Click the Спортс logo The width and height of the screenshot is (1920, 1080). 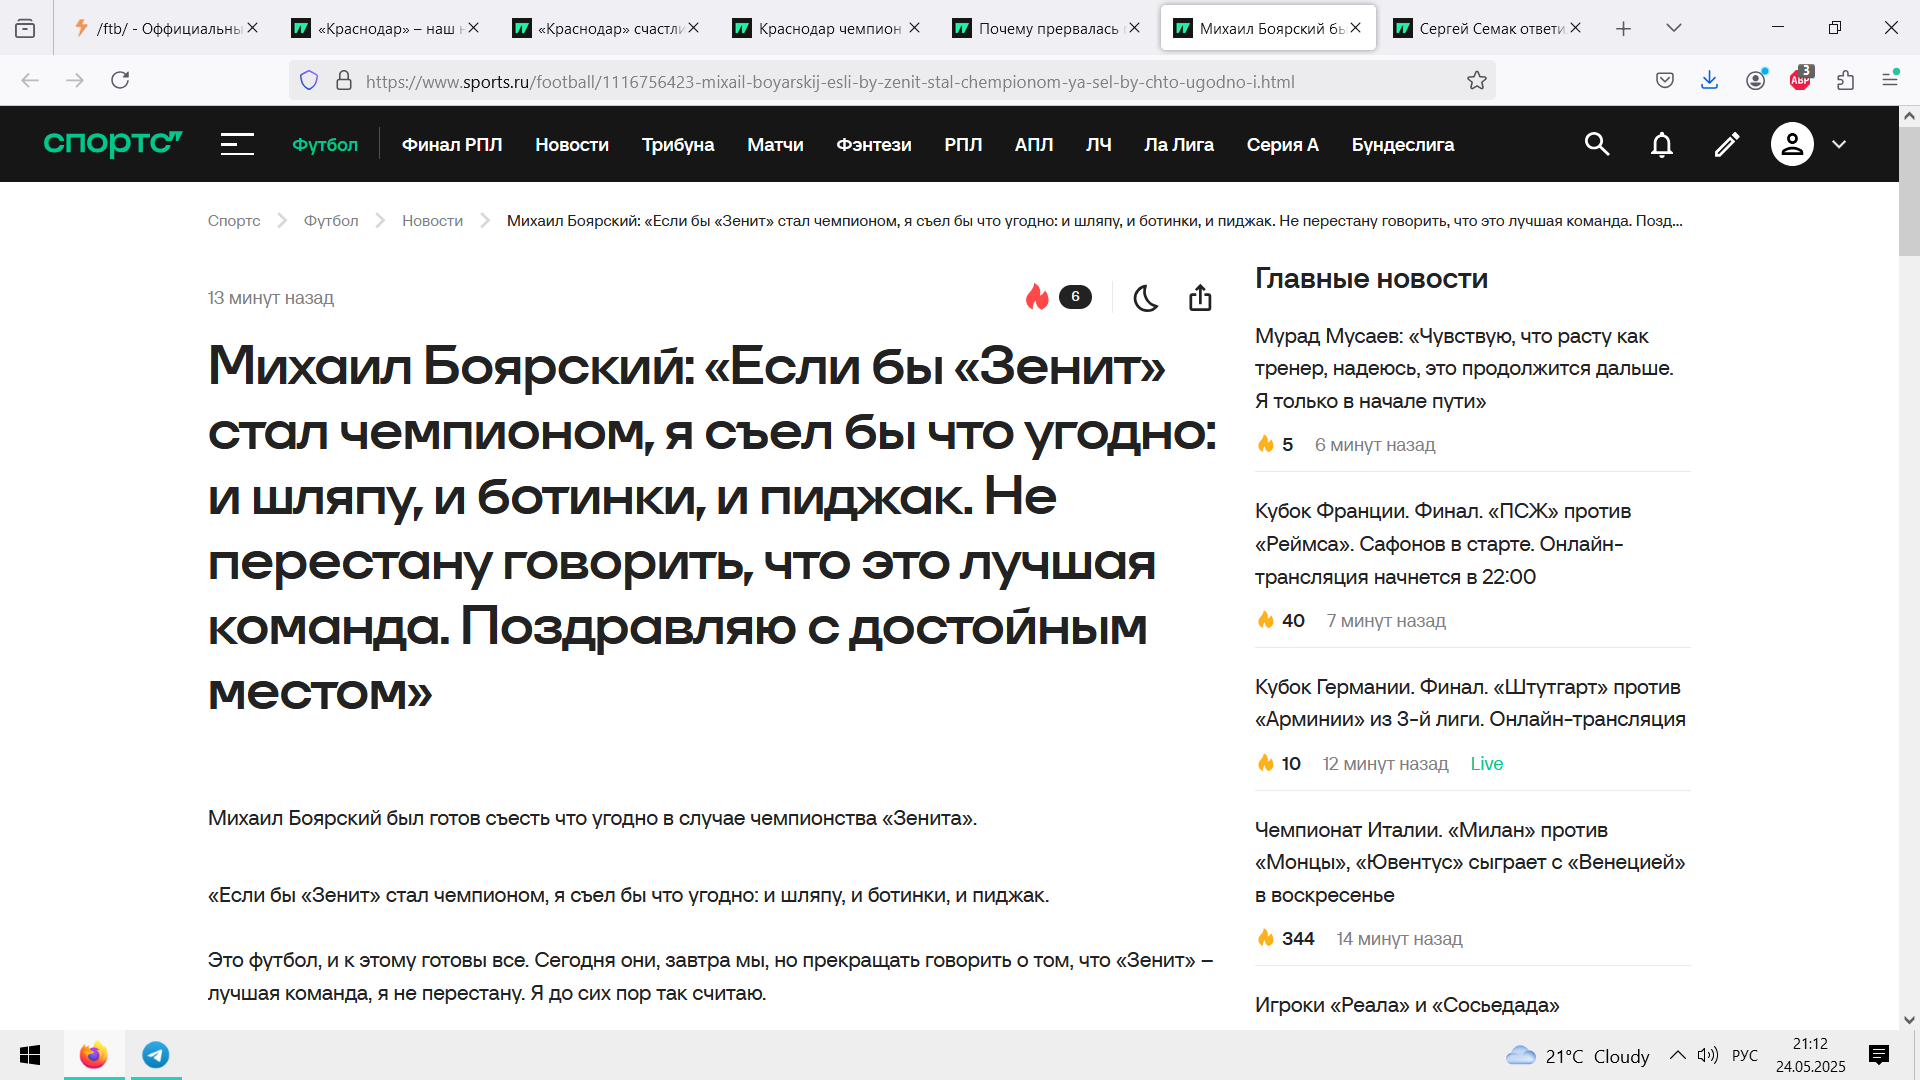click(113, 144)
